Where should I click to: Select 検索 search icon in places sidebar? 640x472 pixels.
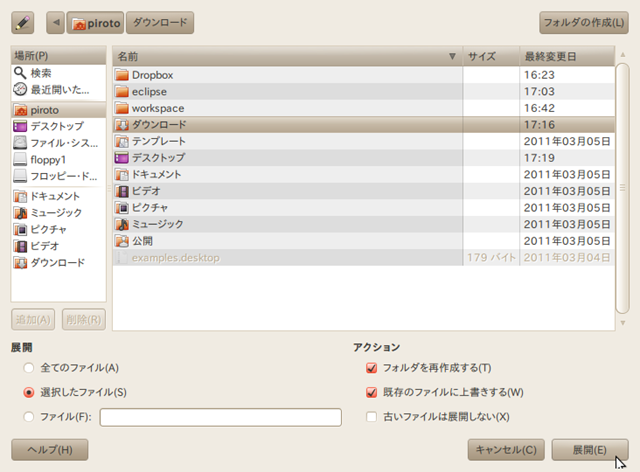pyautogui.click(x=20, y=73)
